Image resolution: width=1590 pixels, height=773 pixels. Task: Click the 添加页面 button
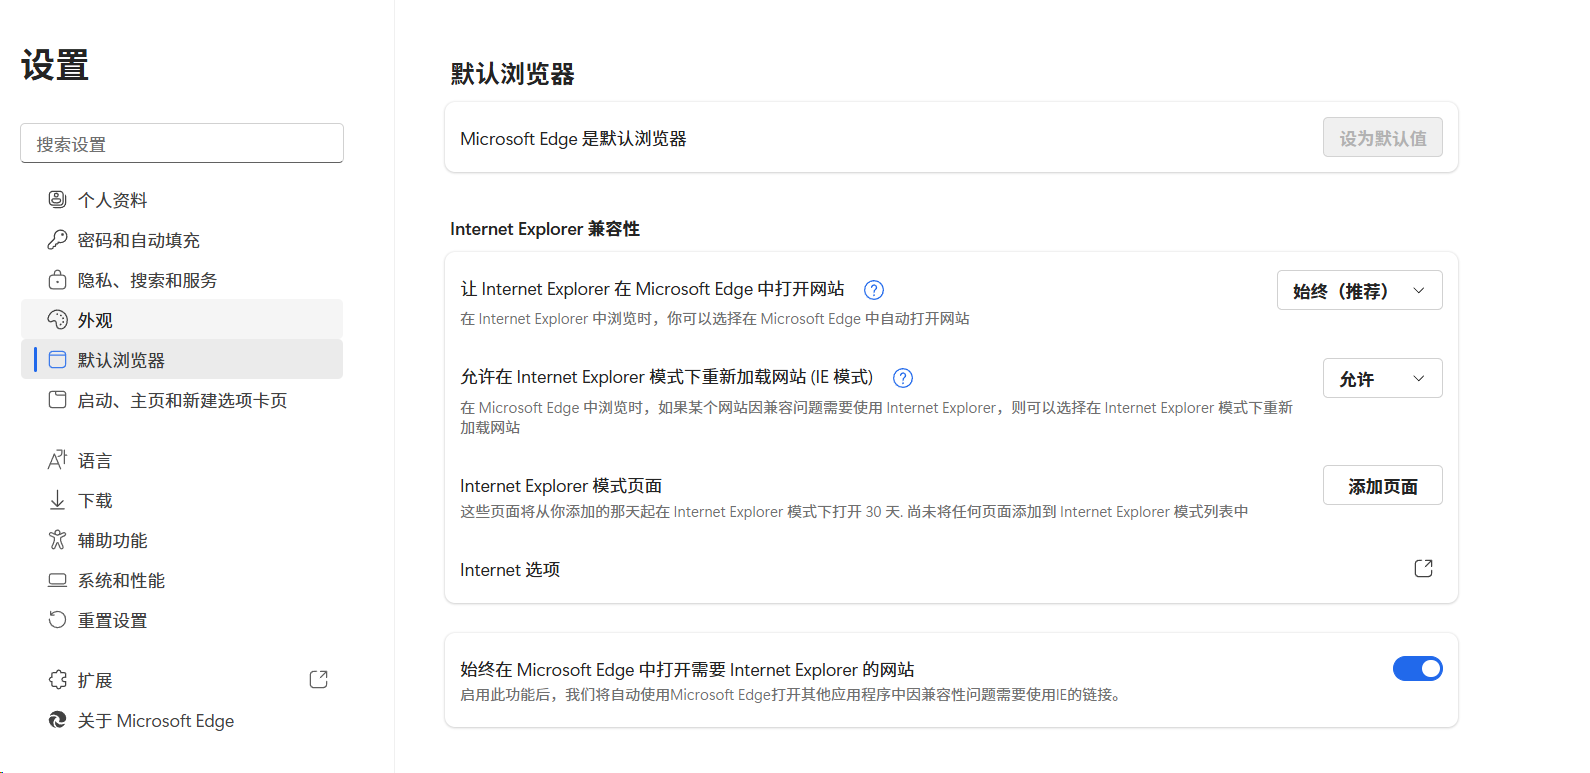[x=1383, y=485]
